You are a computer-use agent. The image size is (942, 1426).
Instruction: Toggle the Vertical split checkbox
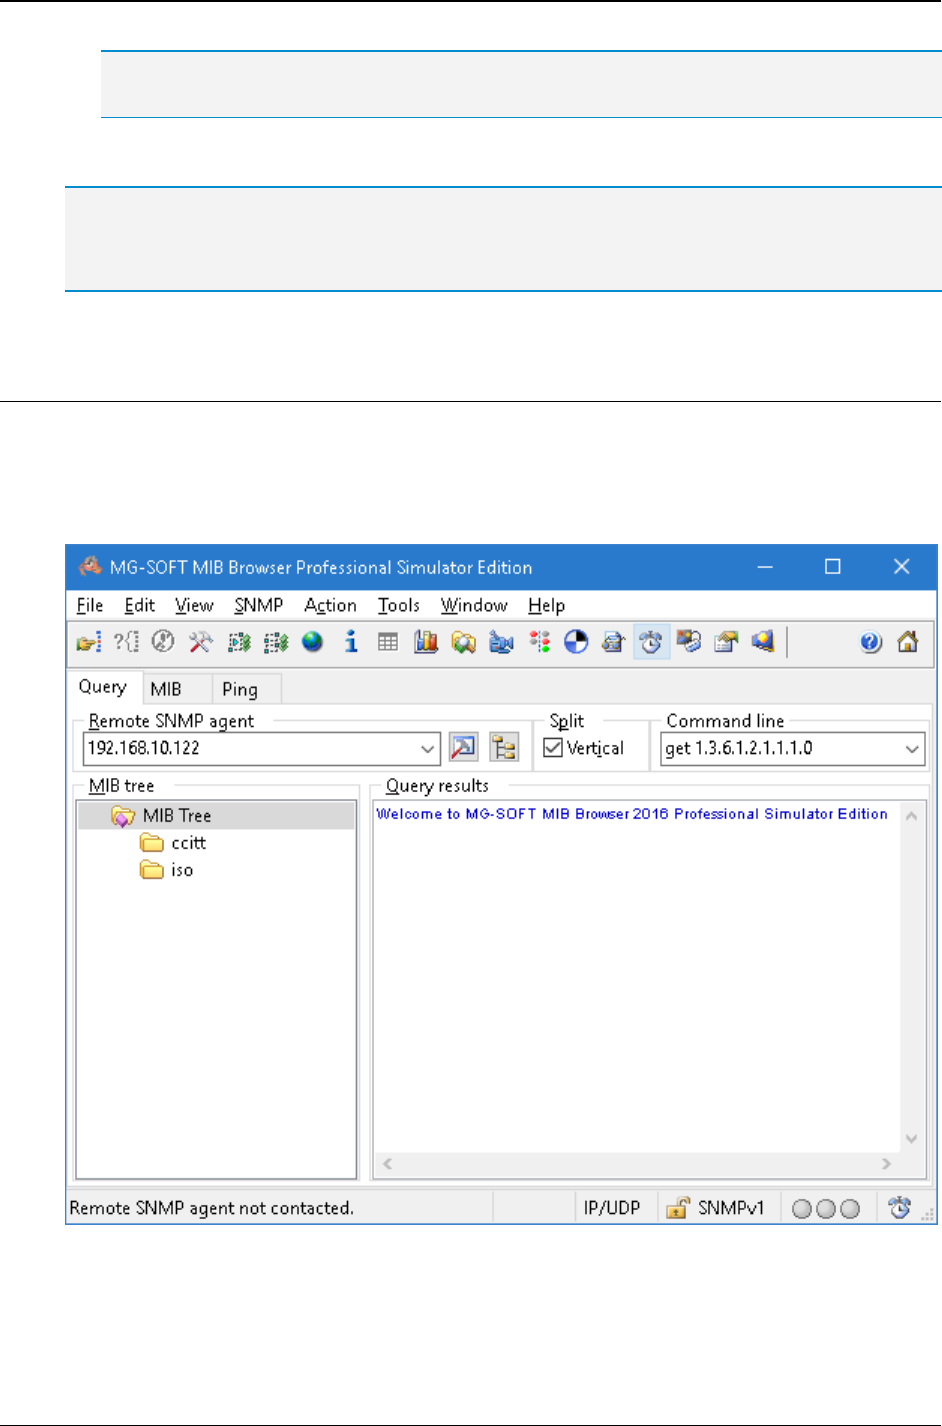[553, 747]
